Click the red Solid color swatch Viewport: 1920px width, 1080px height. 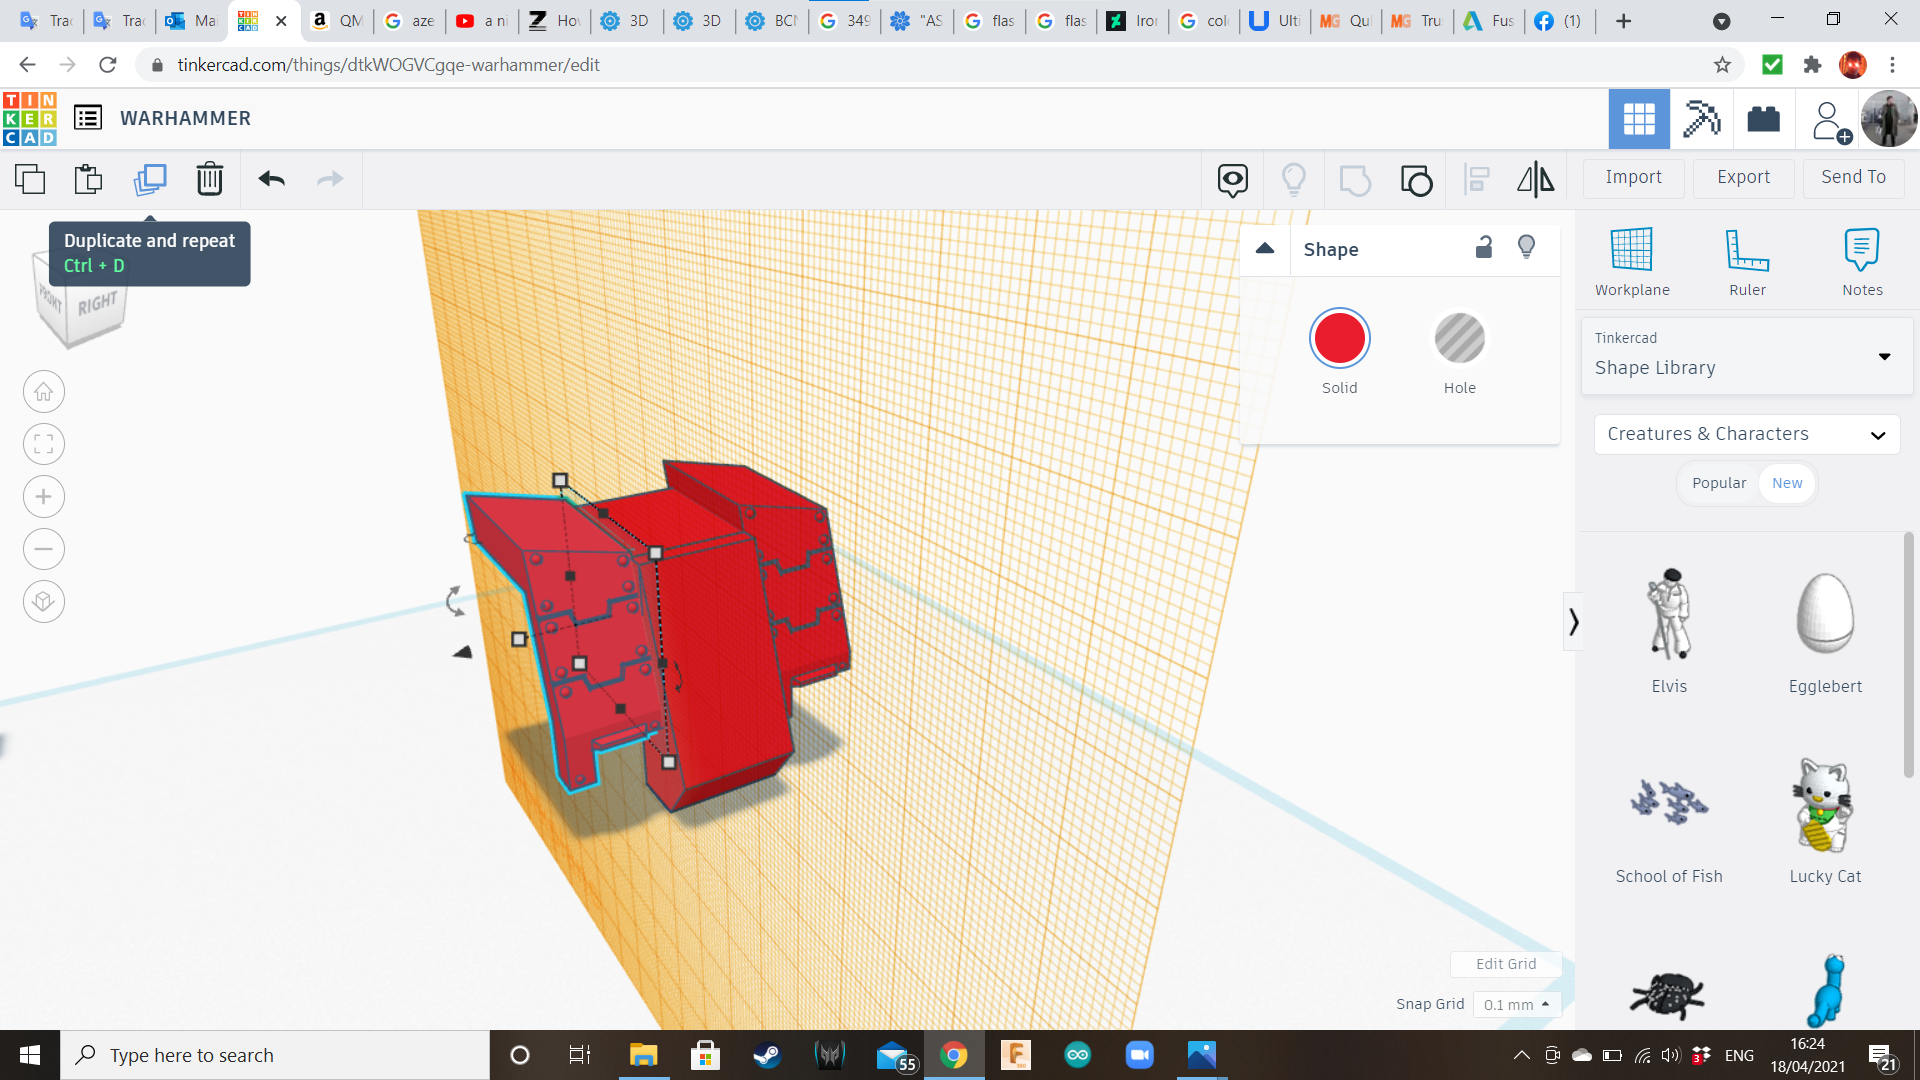pos(1339,339)
